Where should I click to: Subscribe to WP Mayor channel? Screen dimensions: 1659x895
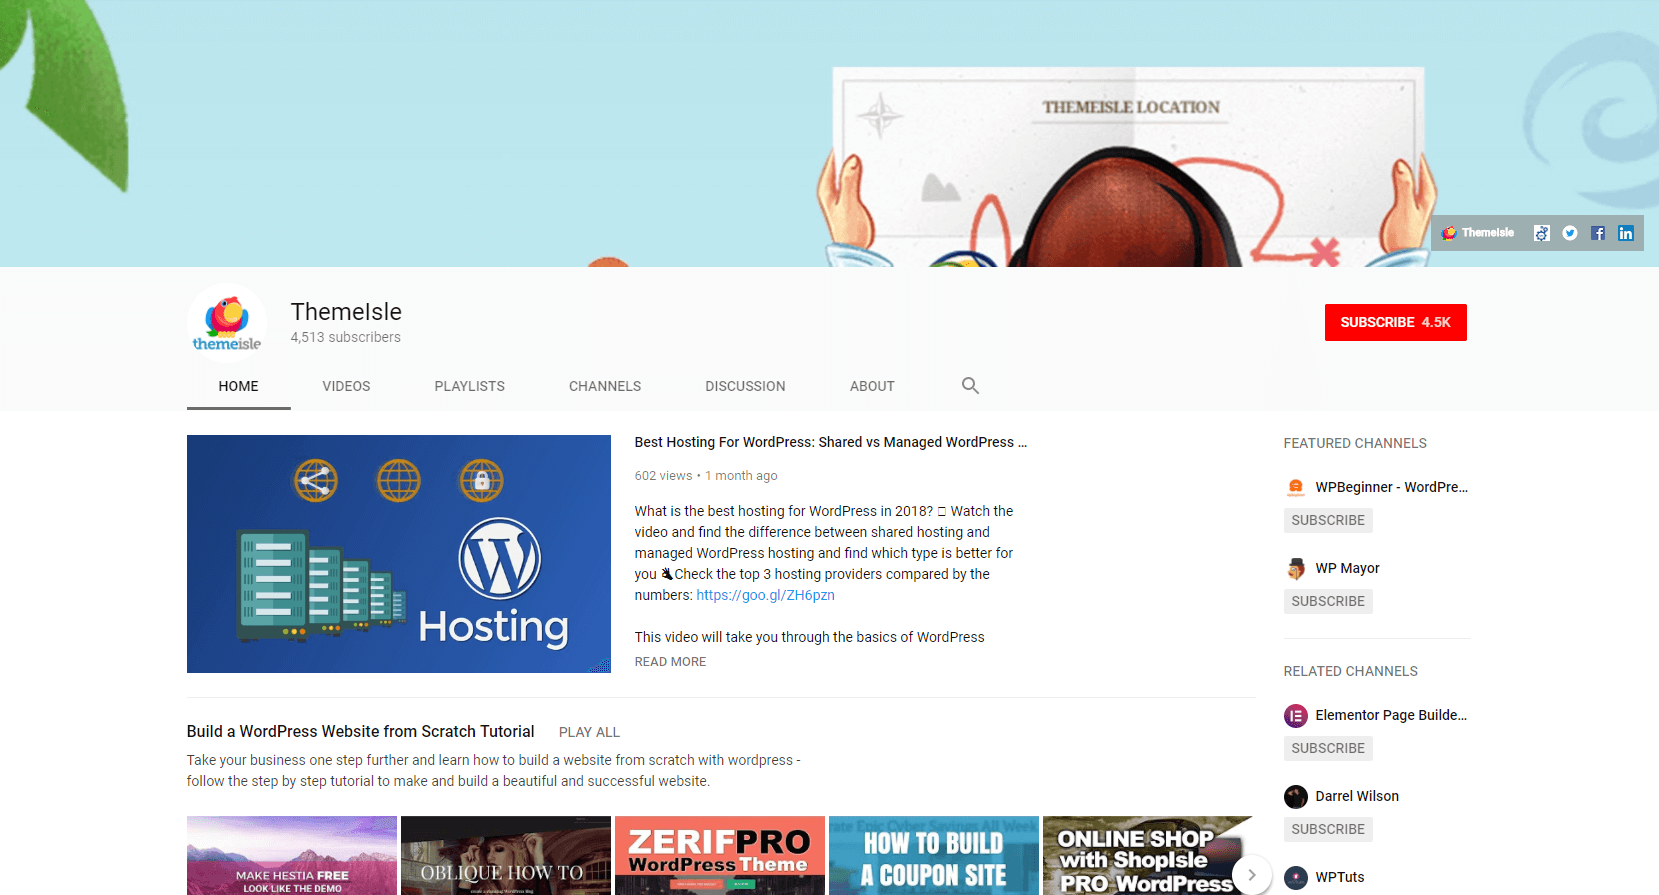point(1328,601)
